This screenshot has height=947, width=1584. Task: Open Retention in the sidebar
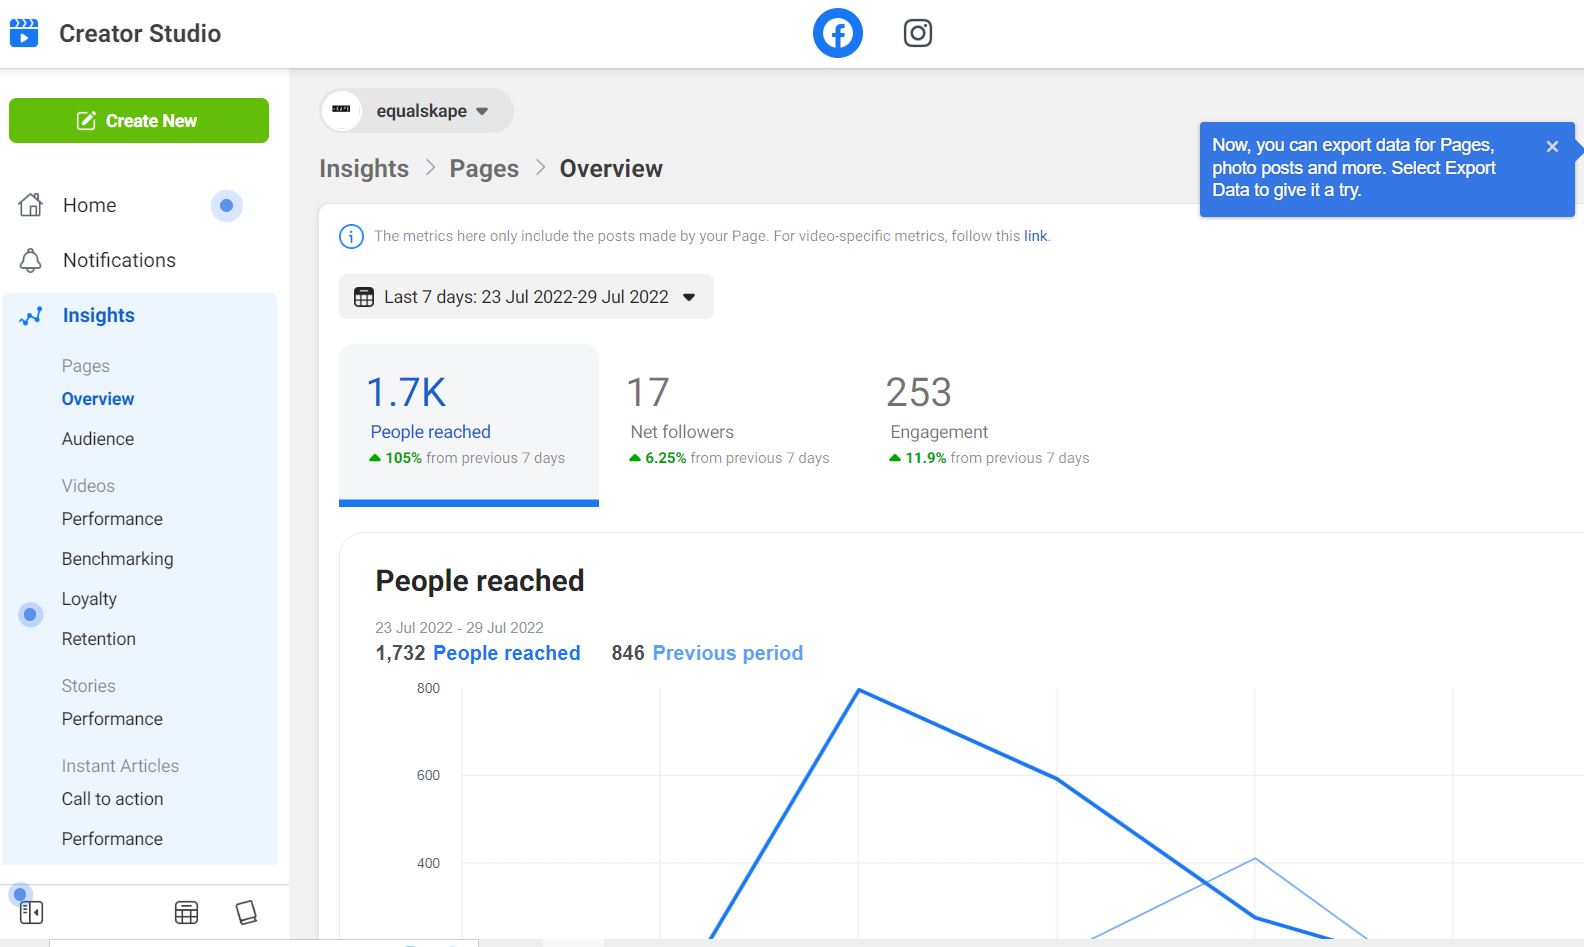(x=98, y=639)
